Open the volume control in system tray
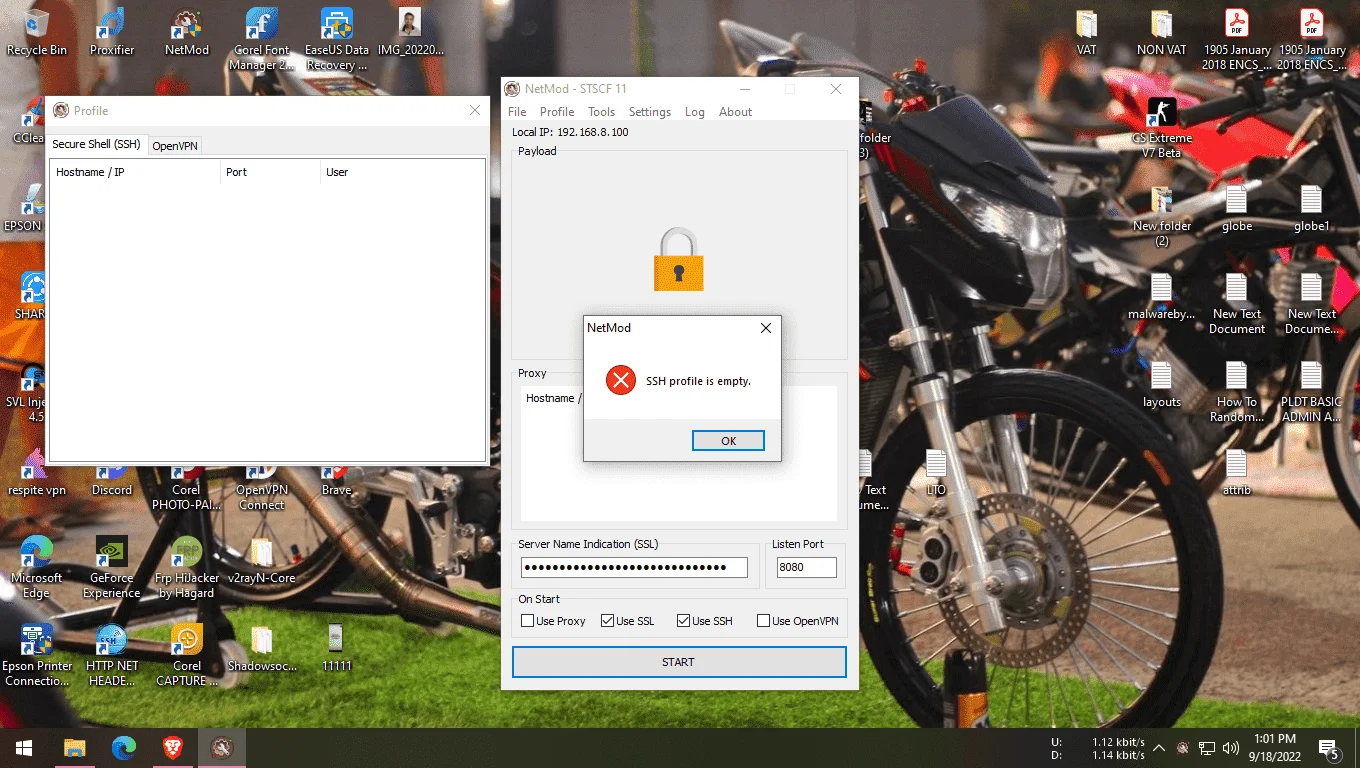 (1231, 747)
